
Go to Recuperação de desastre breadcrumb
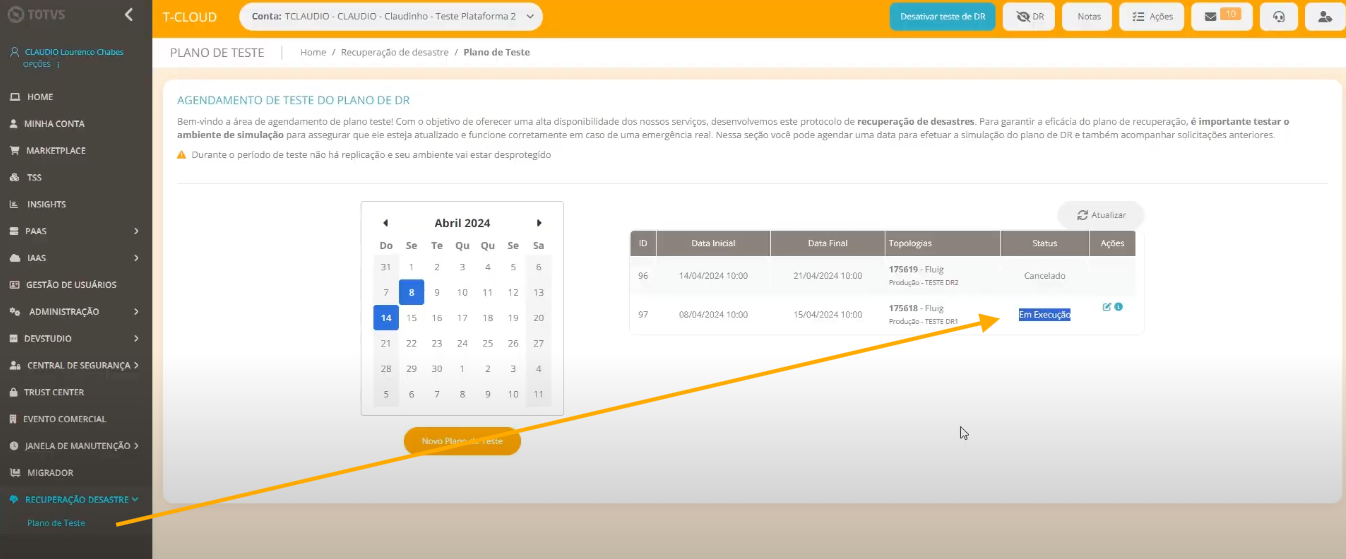tap(394, 52)
